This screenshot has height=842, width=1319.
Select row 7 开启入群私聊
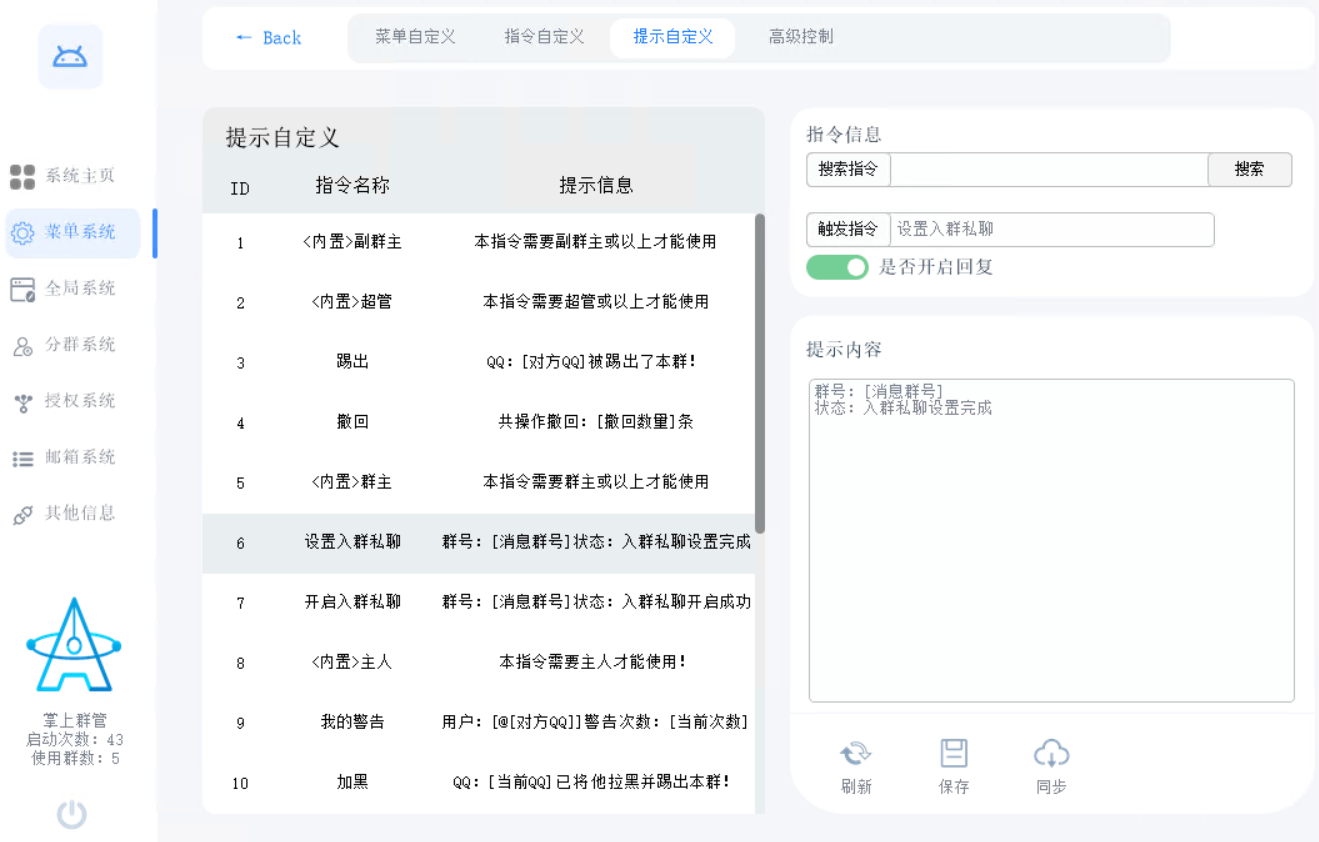coord(478,603)
